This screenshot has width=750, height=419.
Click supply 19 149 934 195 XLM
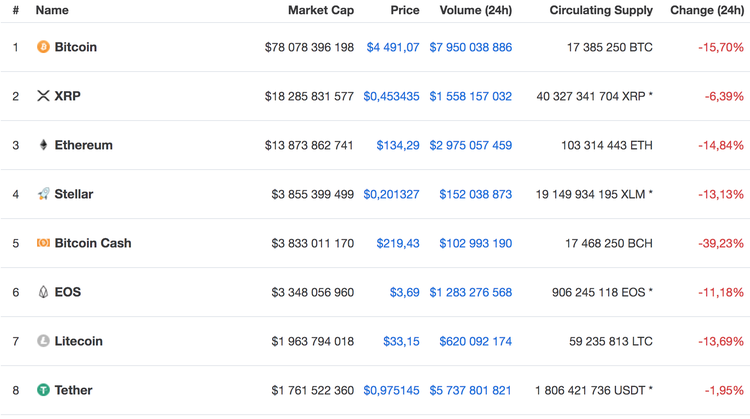pyautogui.click(x=591, y=194)
